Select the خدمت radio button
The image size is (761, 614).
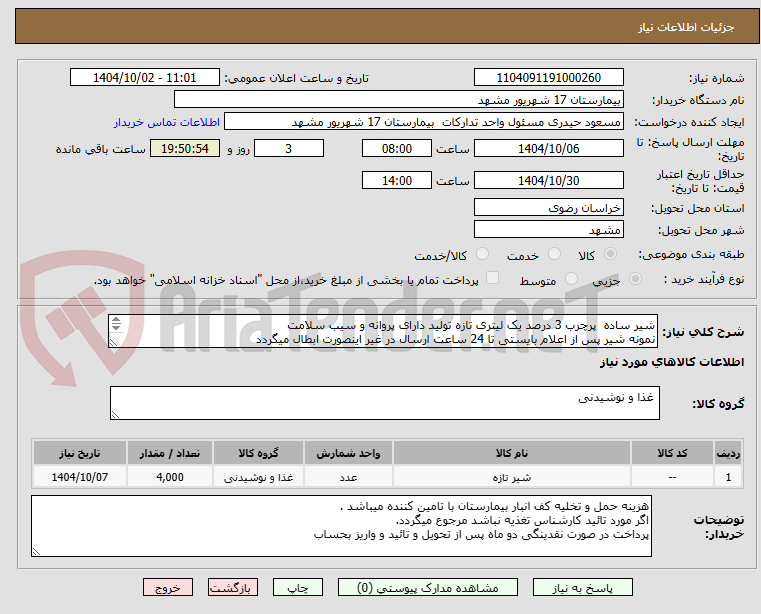pos(554,254)
